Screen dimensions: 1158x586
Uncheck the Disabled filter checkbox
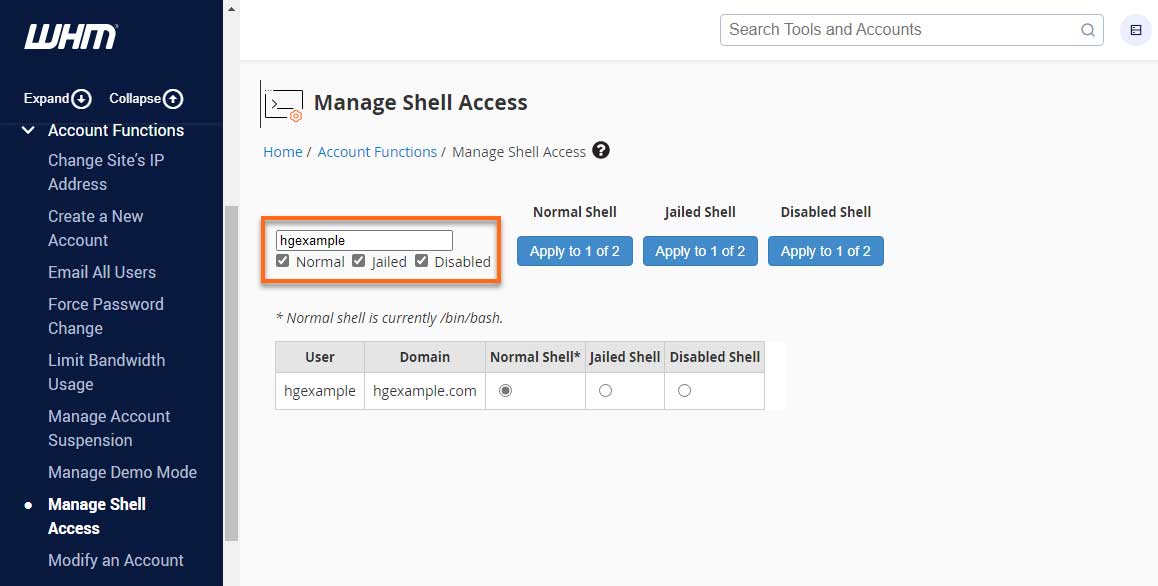point(421,261)
